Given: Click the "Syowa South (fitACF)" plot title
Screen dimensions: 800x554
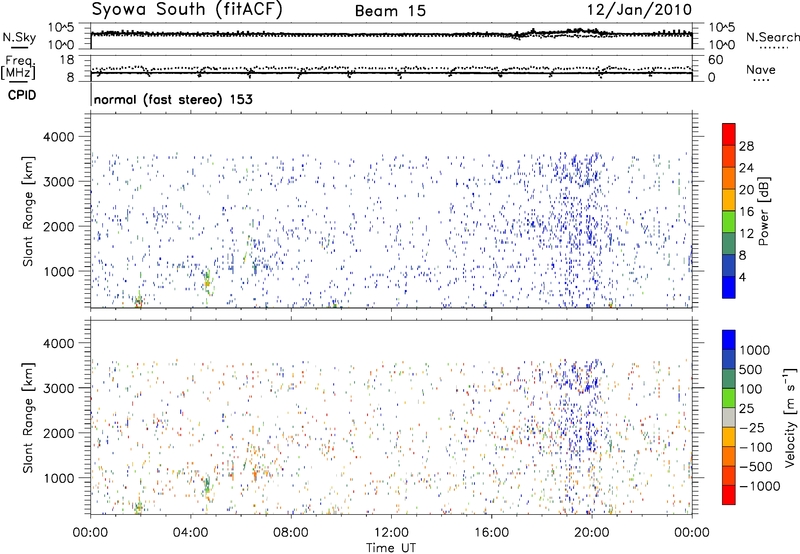Looking at the screenshot, I should coord(186,9).
